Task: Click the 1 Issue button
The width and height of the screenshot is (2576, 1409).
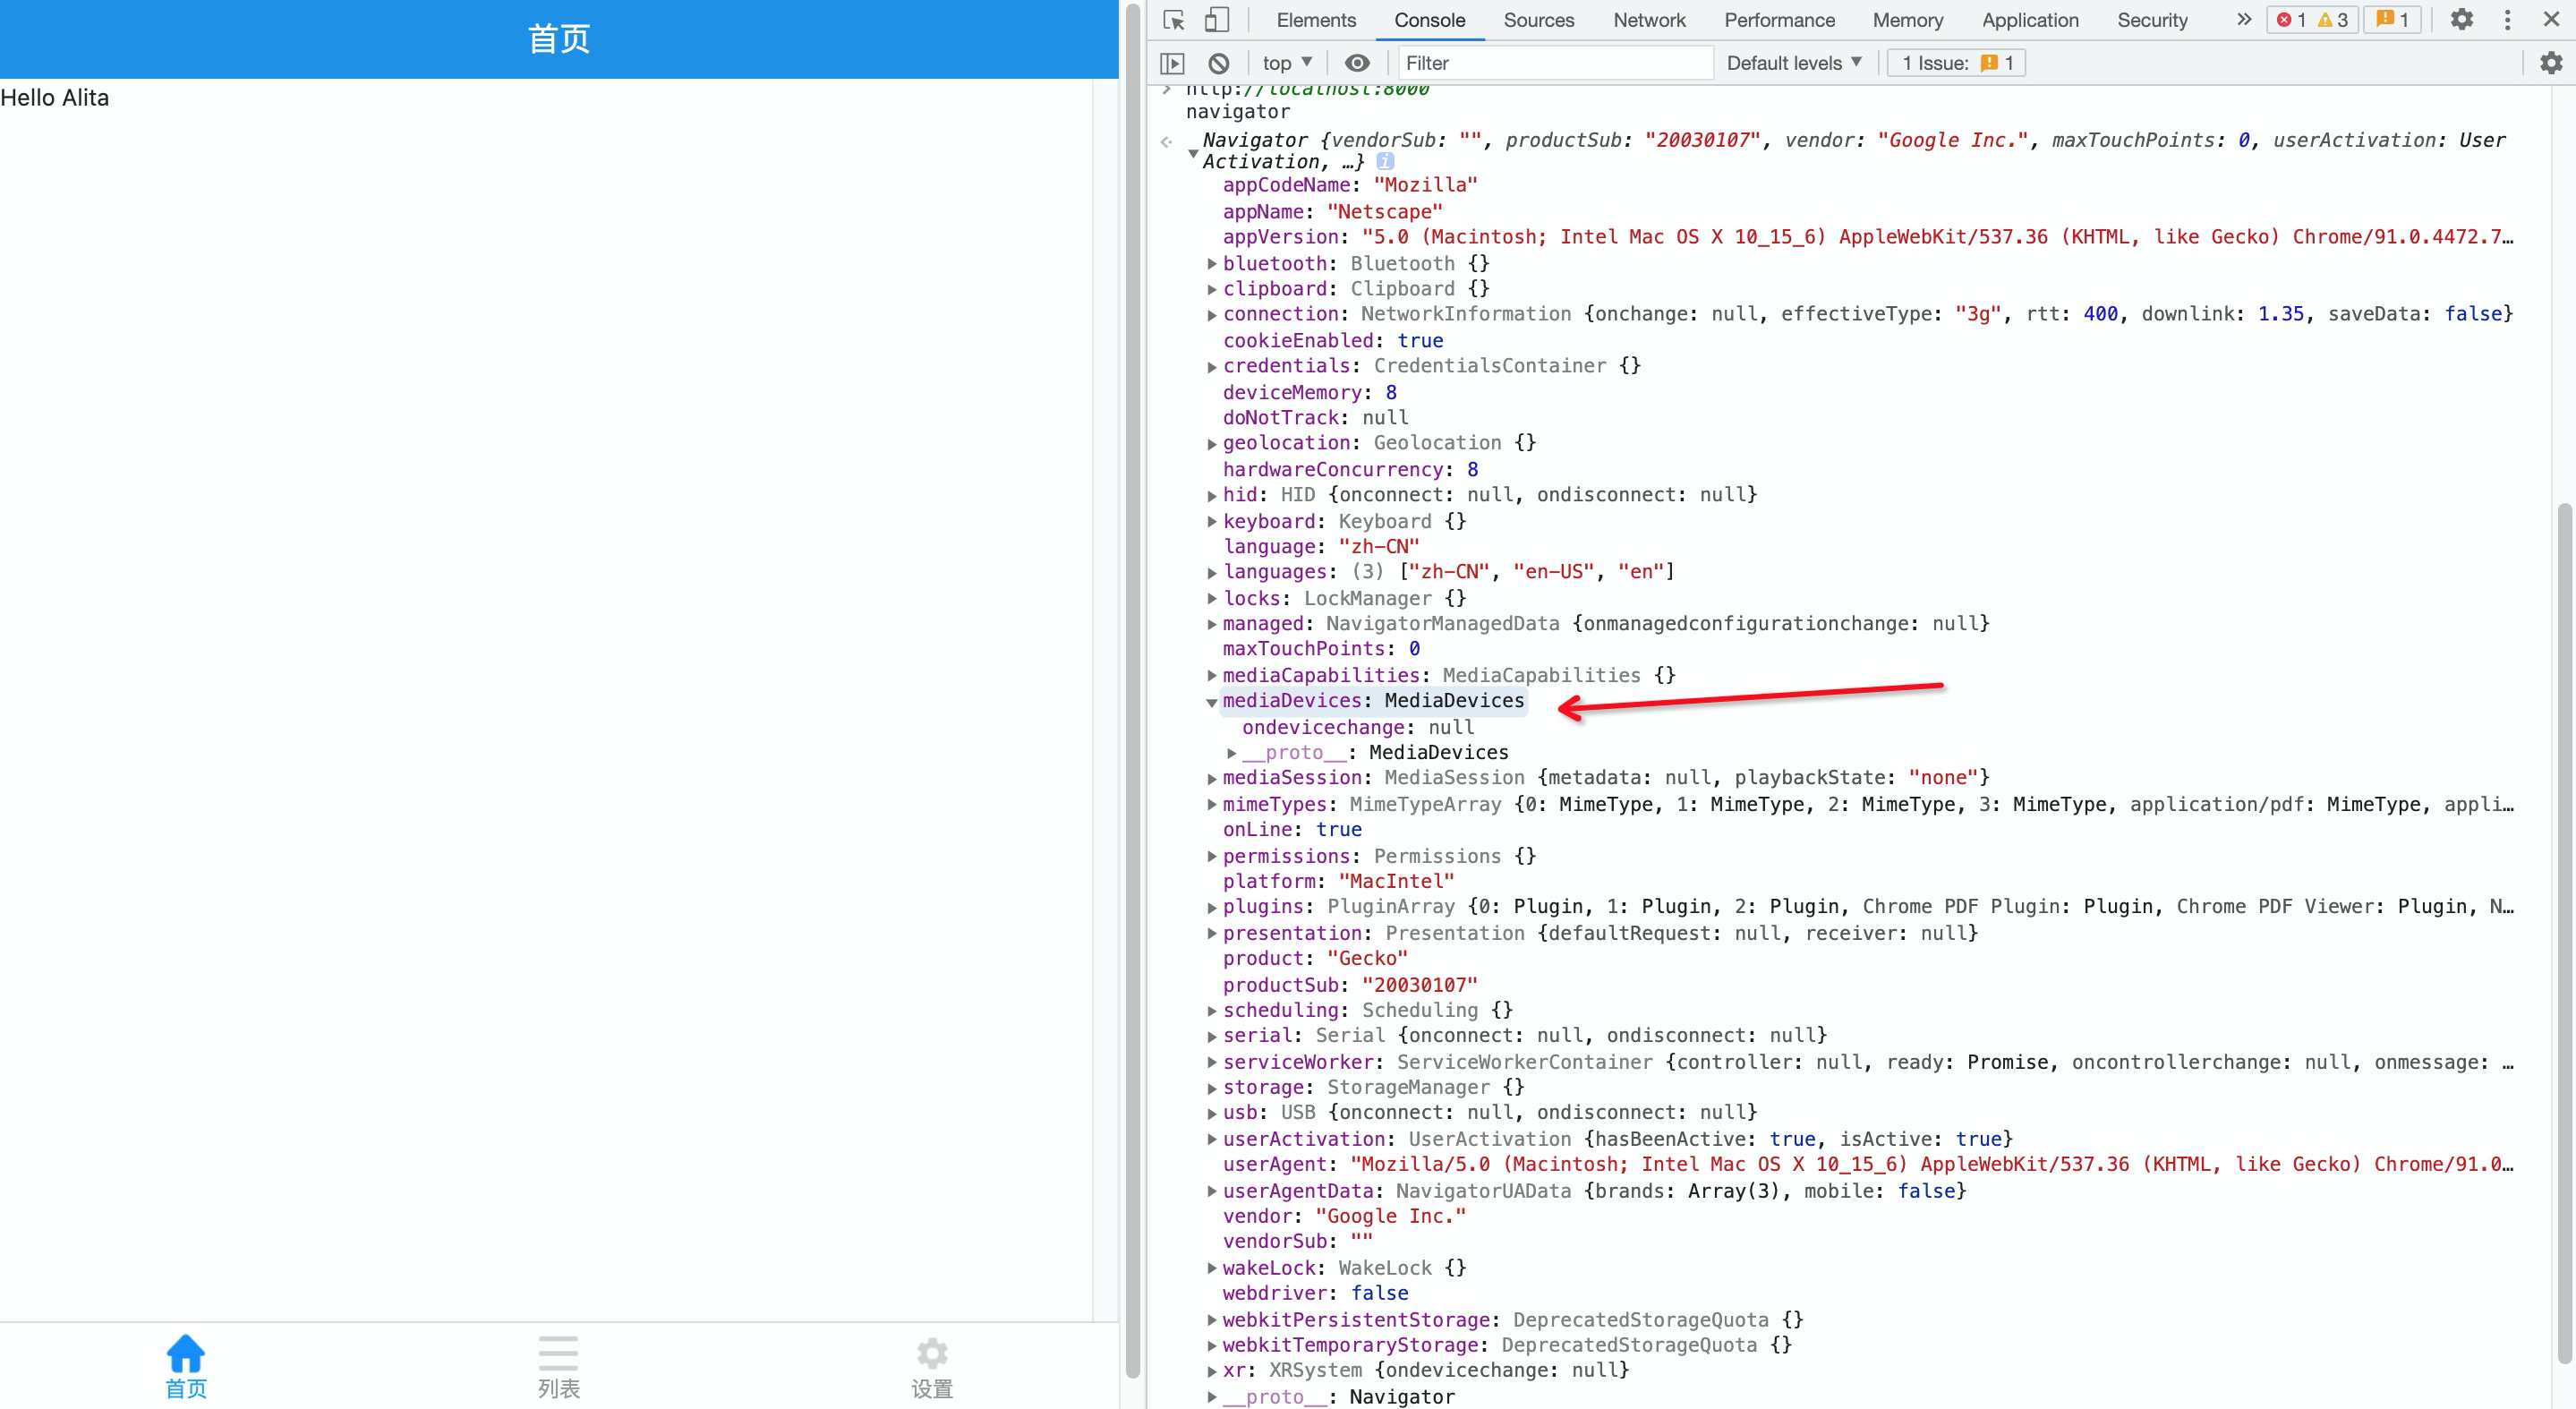Action: [1956, 63]
